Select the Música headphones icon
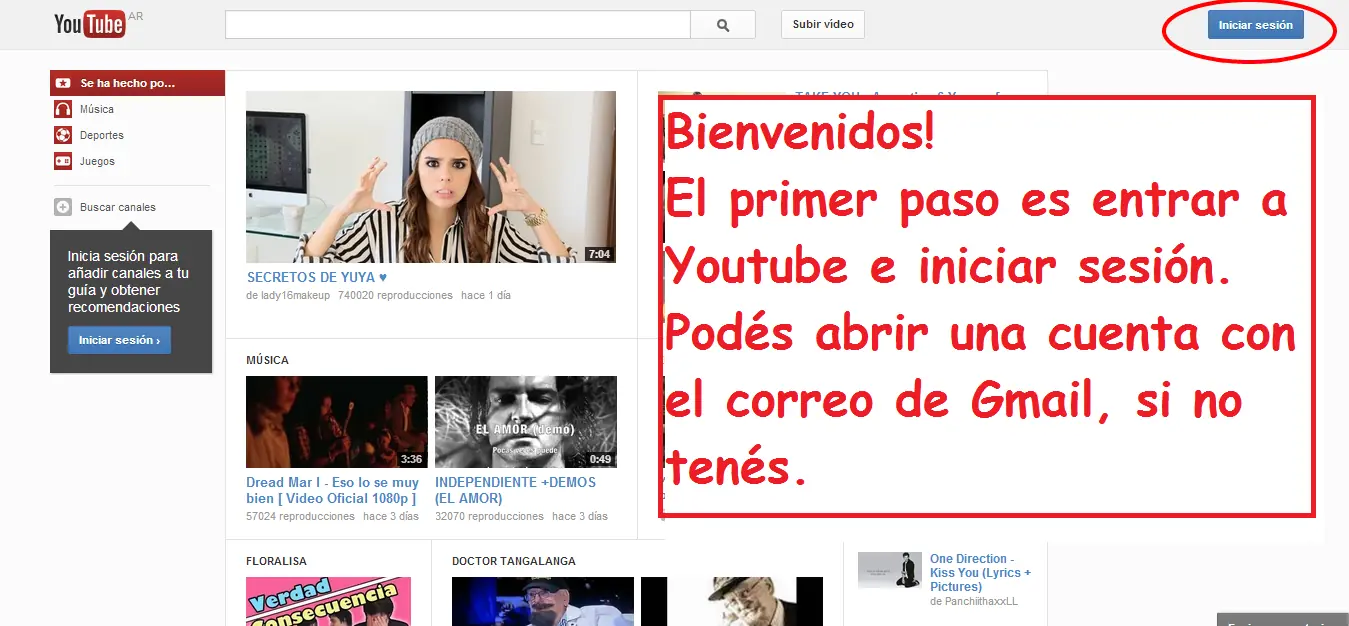1349x626 pixels. click(65, 110)
